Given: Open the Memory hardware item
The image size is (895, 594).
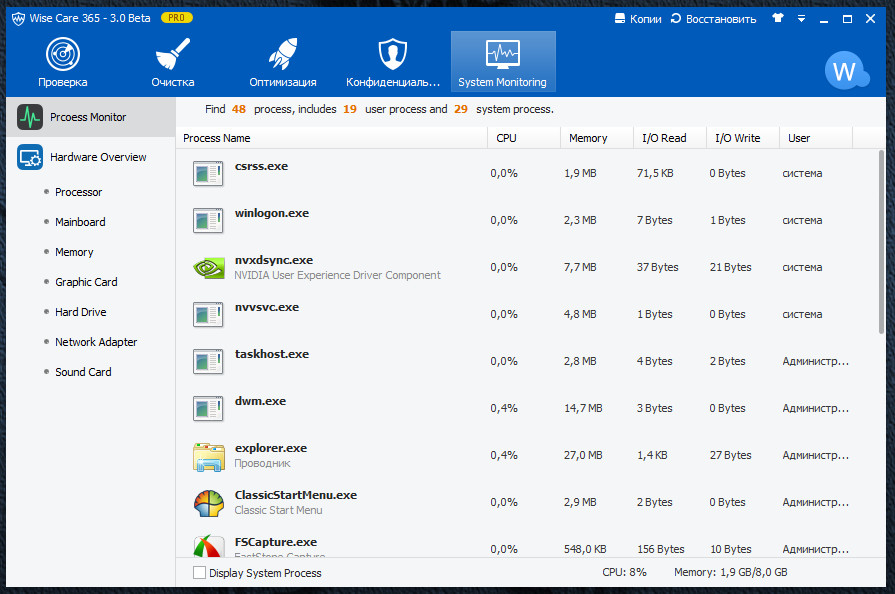Looking at the screenshot, I should tap(74, 252).
